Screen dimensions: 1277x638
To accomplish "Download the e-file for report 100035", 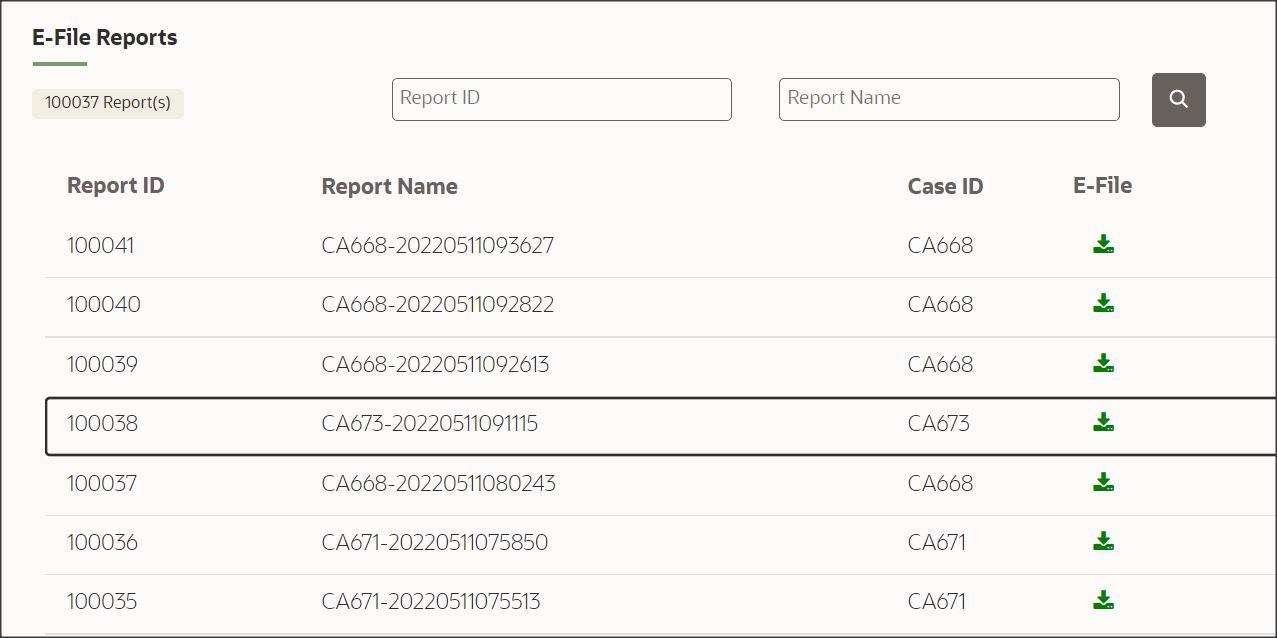I will coord(1103,601).
